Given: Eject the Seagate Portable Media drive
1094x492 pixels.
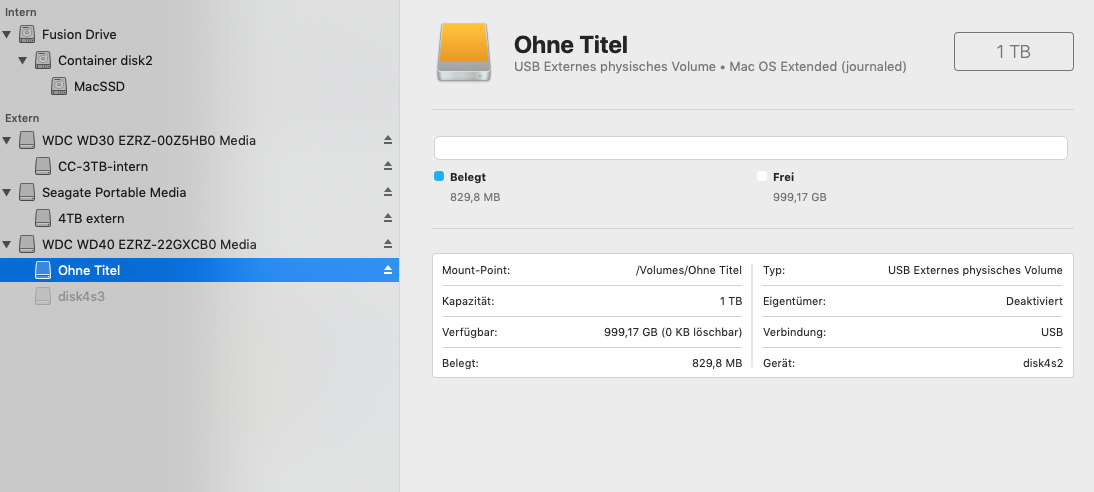Looking at the screenshot, I should [x=388, y=192].
